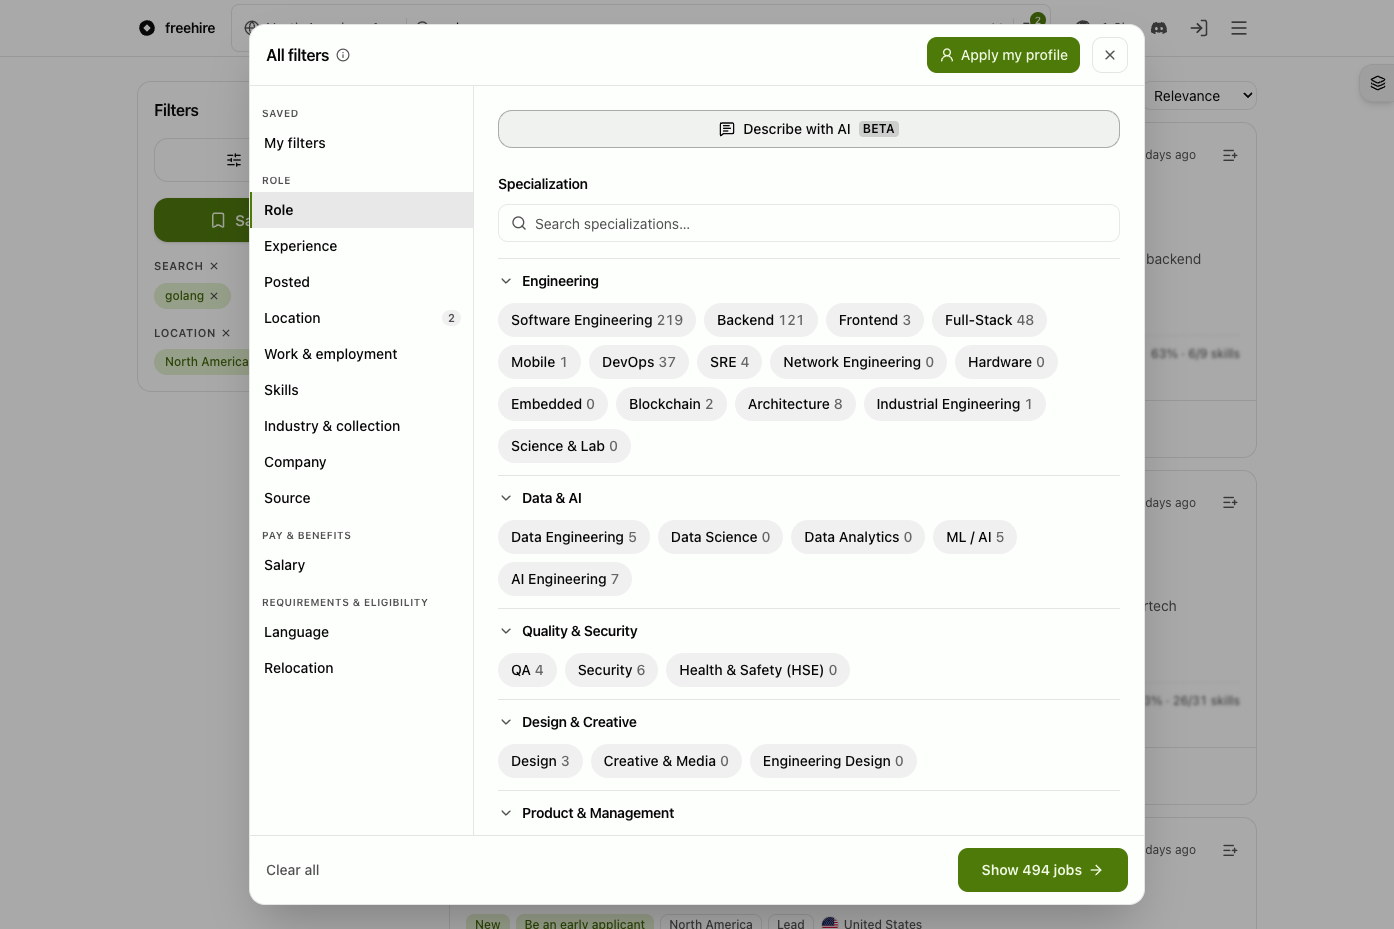Close the All filters dialog
The height and width of the screenshot is (929, 1394).
[1110, 55]
